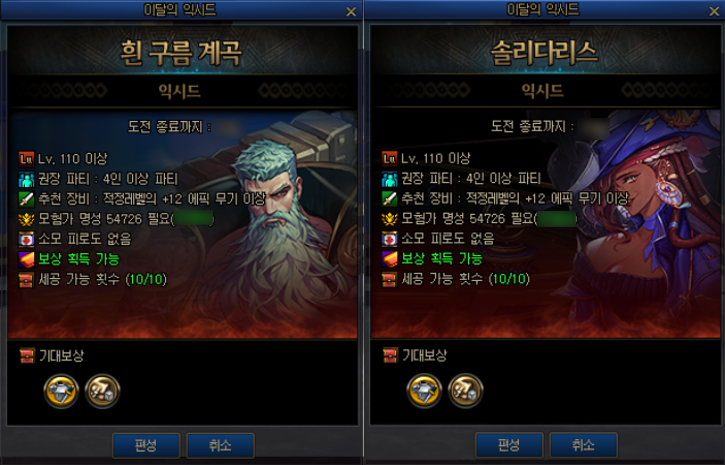
Task: Click the fame icon beside 모험가 명성, right
Action: [389, 219]
